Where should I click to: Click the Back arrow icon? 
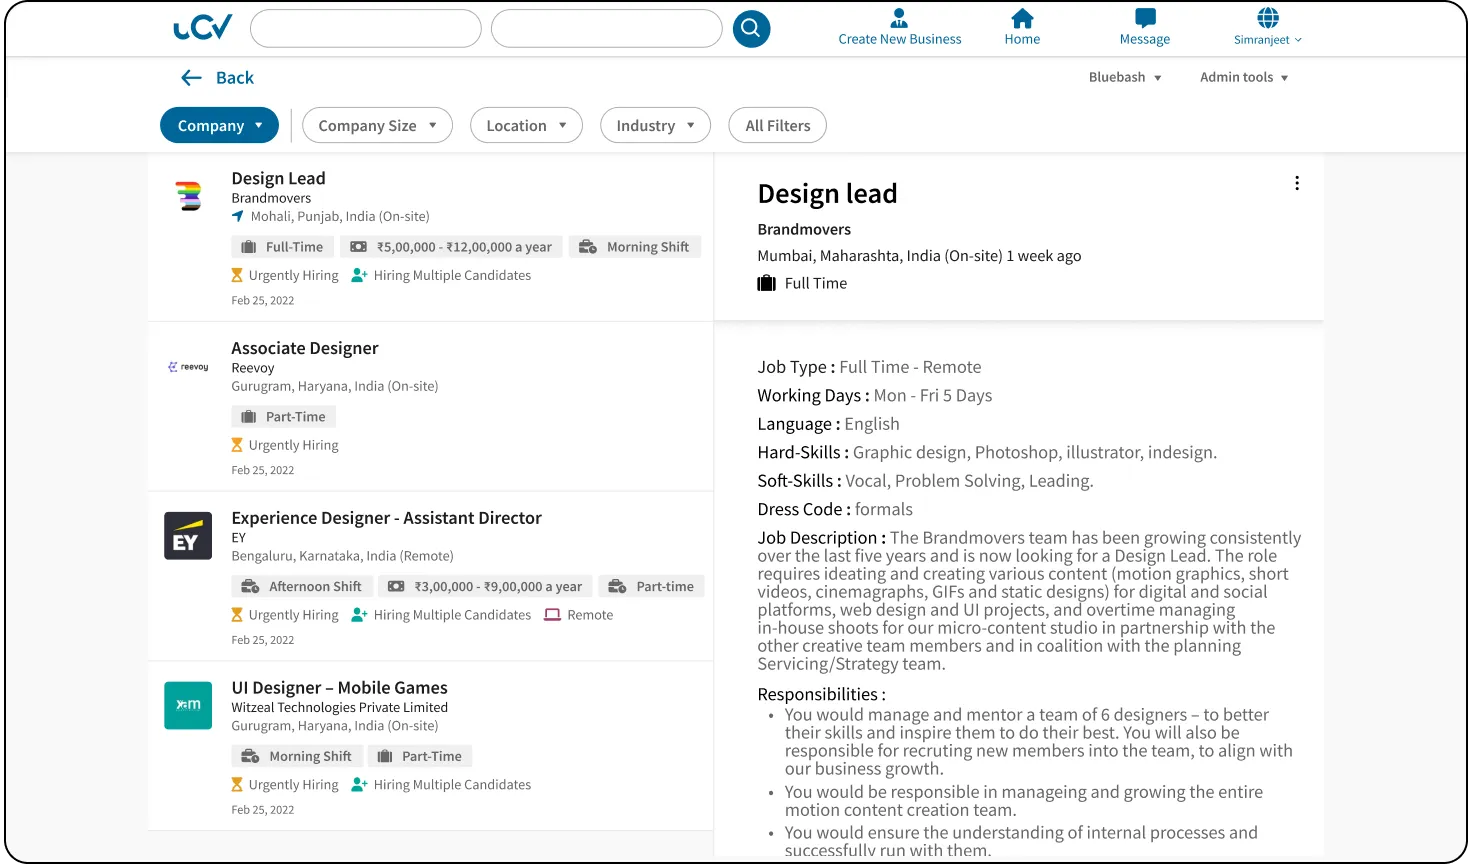click(191, 78)
